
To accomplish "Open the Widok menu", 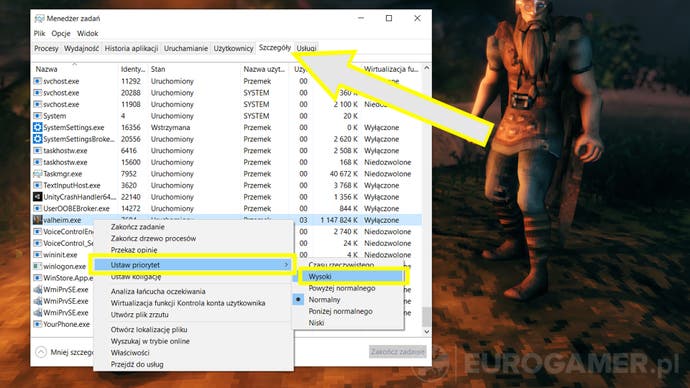I will pyautogui.click(x=88, y=33).
